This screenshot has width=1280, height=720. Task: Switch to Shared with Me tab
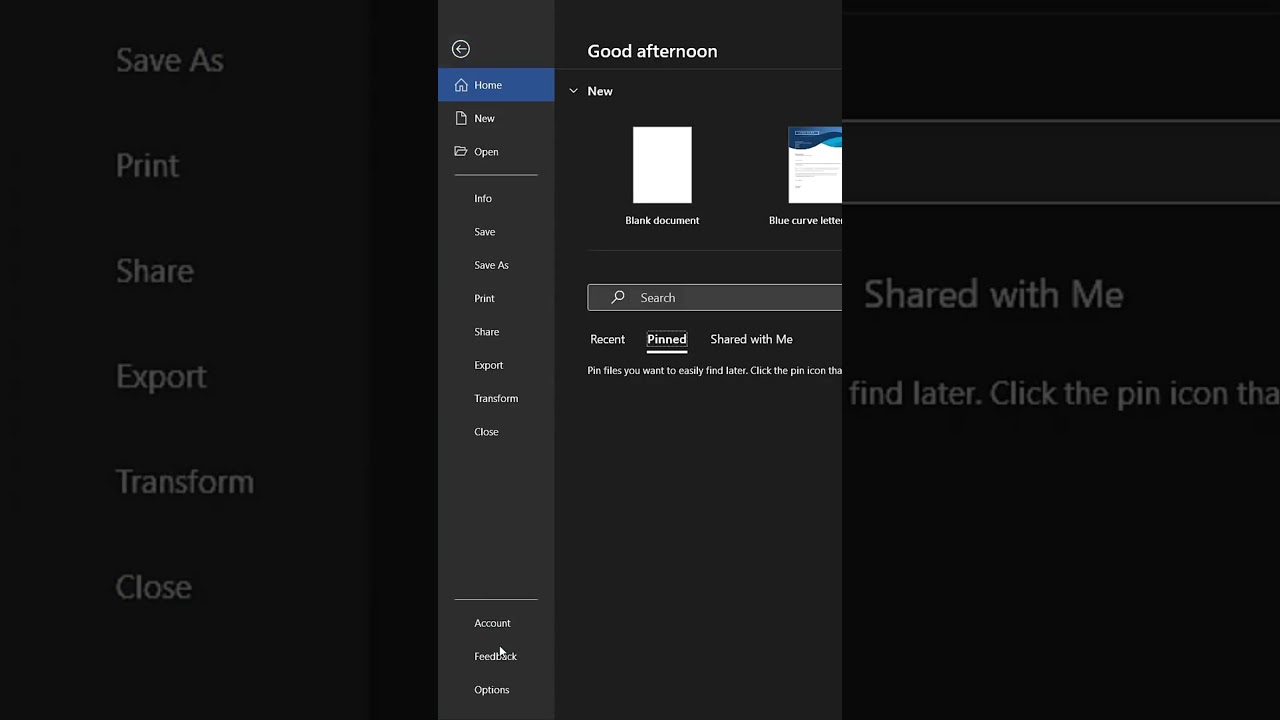751,339
